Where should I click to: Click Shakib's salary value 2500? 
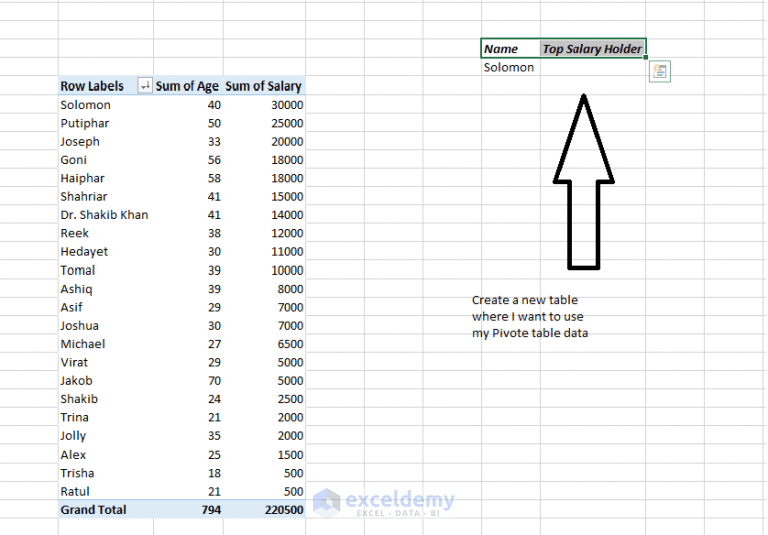[290, 399]
